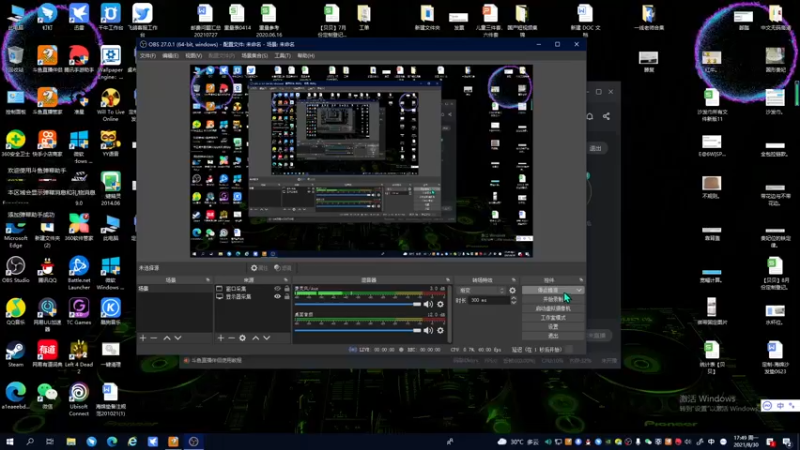The image size is (800, 450).
Task: Add a new scene with plus icon
Action: pos(143,338)
